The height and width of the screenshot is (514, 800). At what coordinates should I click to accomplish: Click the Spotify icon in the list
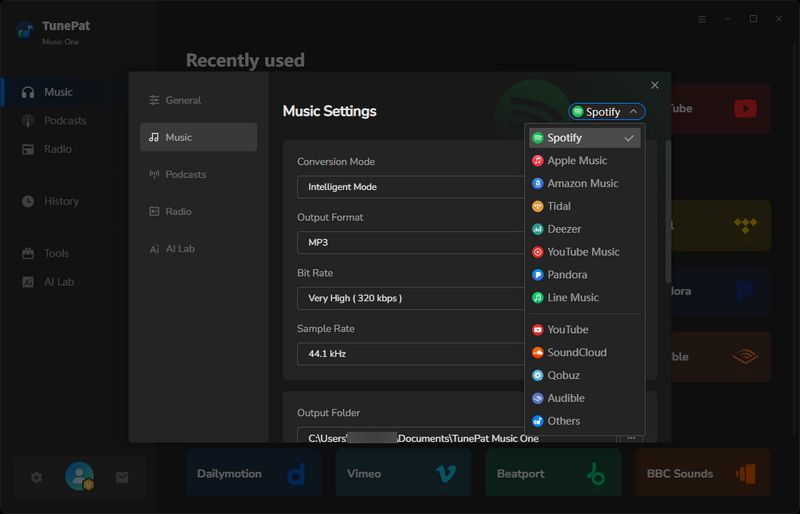[x=537, y=138]
